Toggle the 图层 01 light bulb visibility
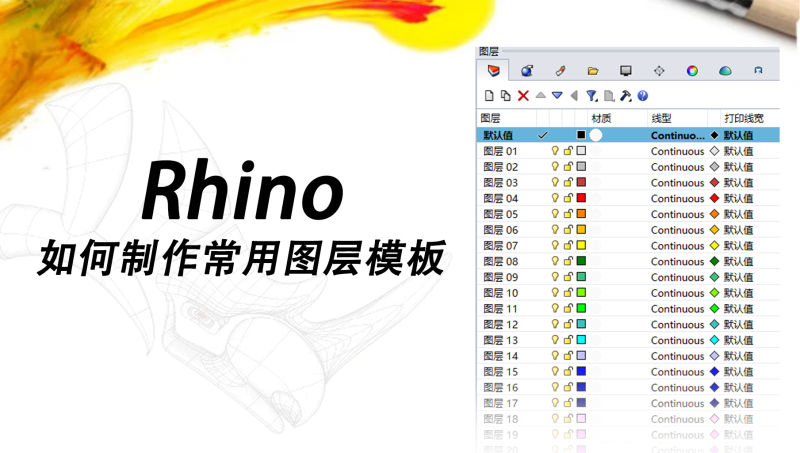This screenshot has height=453, width=800. coord(555,151)
